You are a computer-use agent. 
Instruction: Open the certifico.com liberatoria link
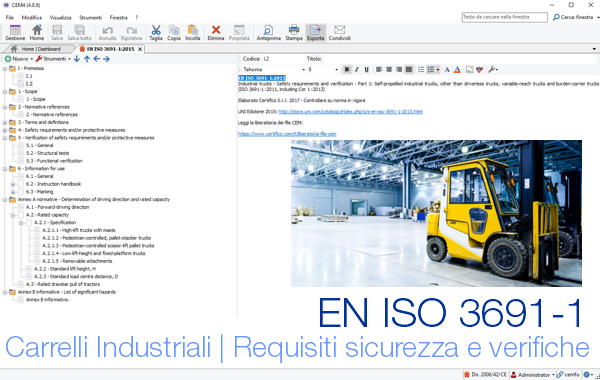click(x=287, y=134)
